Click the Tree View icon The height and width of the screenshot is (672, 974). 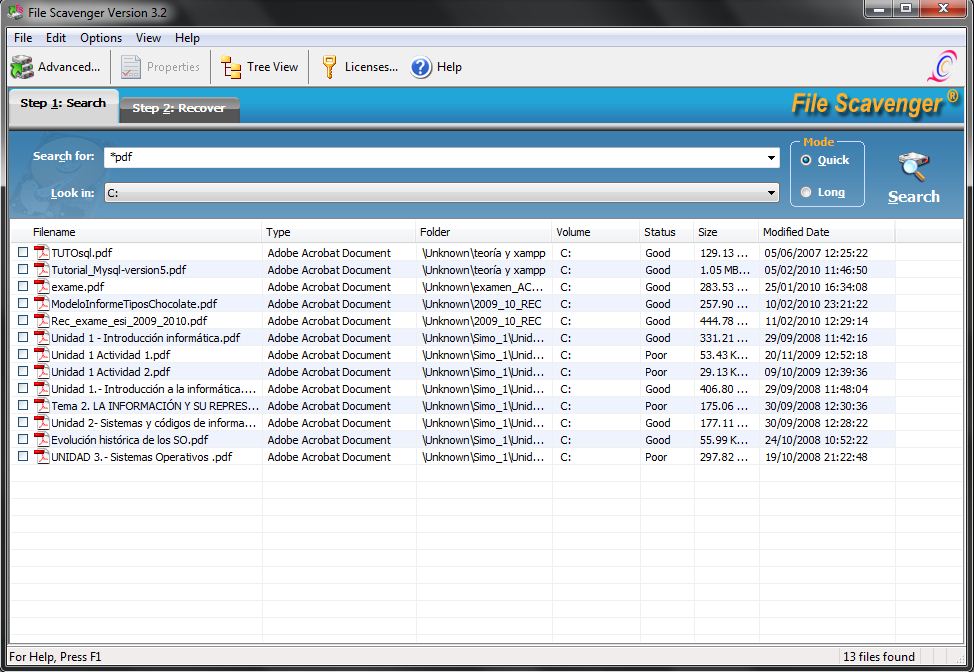click(231, 67)
